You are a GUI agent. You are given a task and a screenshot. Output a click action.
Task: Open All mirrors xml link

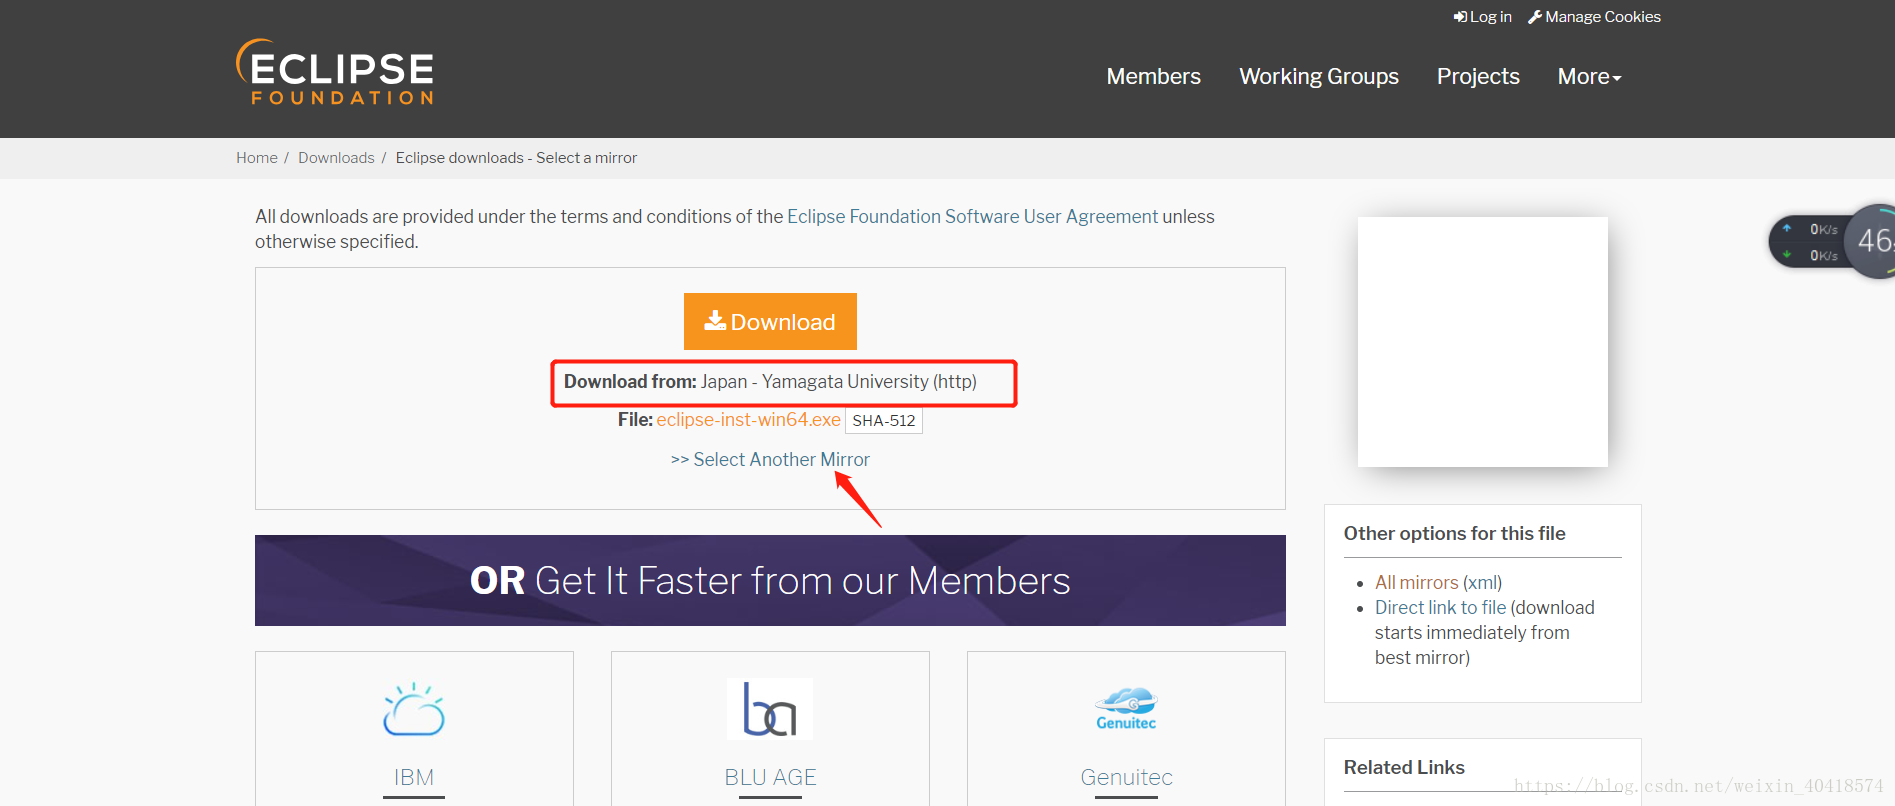[1416, 582]
